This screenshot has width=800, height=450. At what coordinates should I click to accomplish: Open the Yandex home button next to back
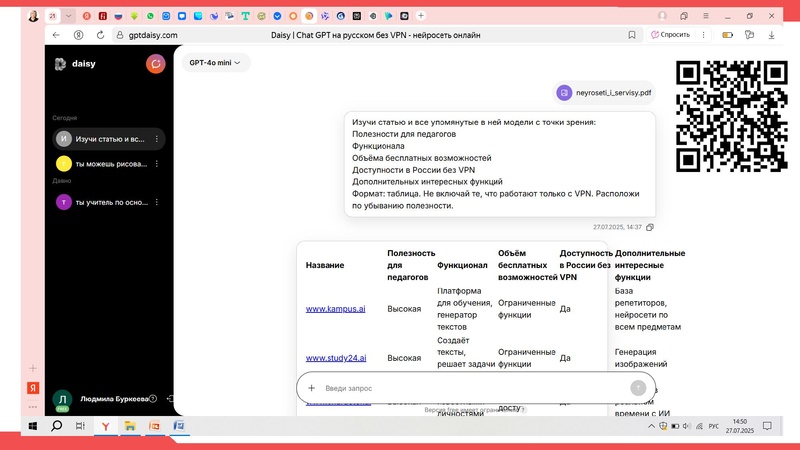point(79,35)
